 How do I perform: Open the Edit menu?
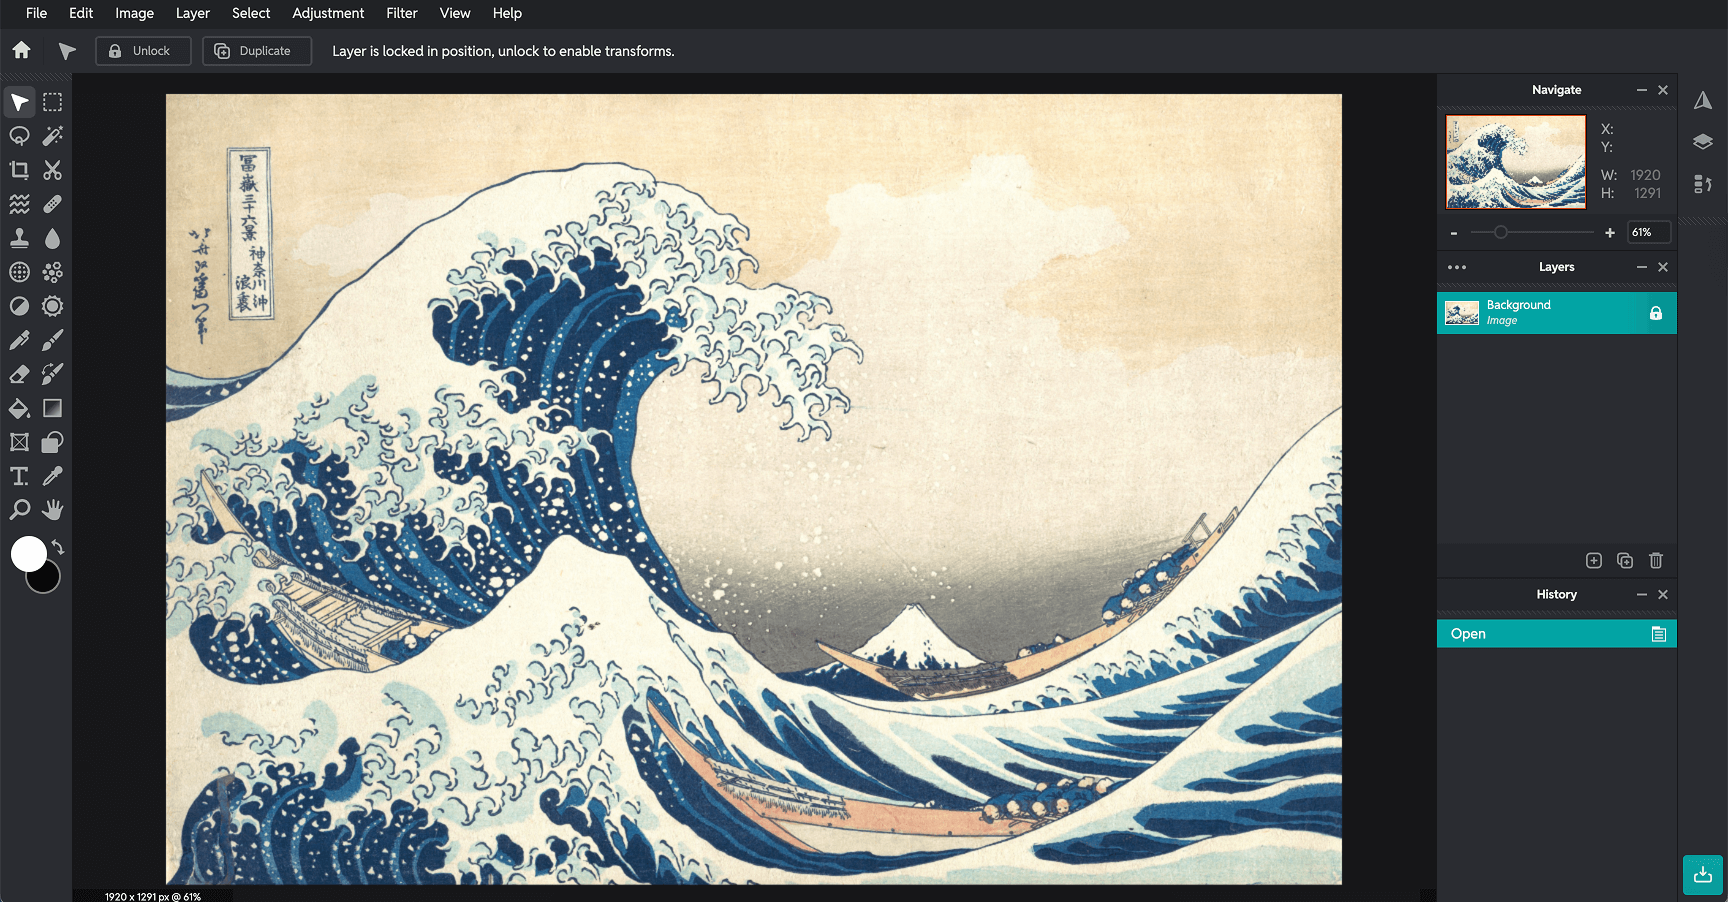[81, 13]
